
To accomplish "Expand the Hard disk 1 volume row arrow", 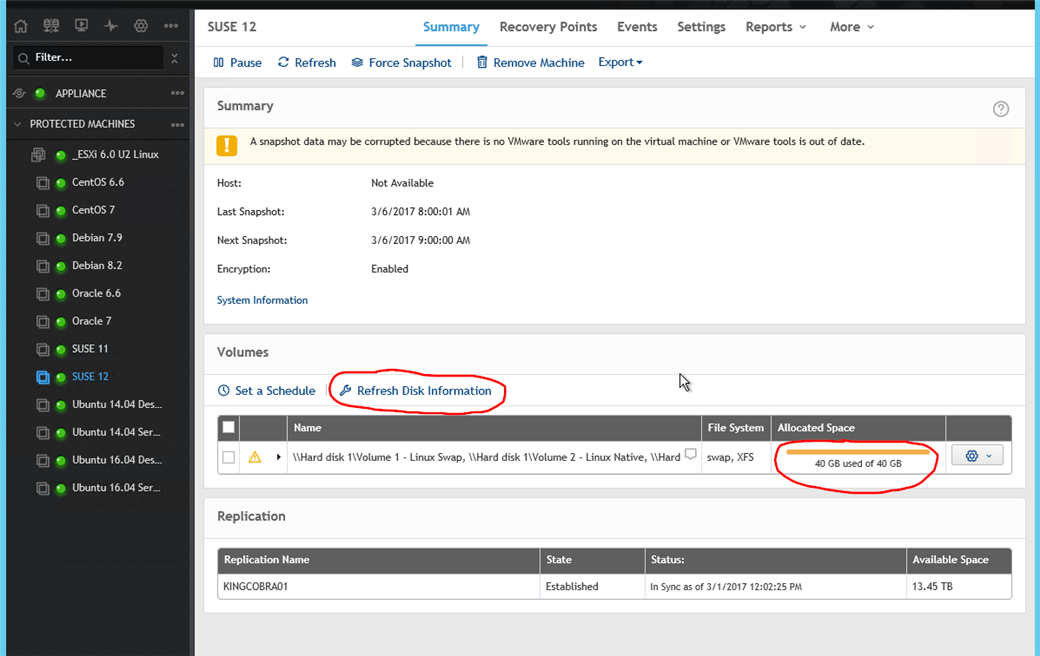I will (278, 457).
